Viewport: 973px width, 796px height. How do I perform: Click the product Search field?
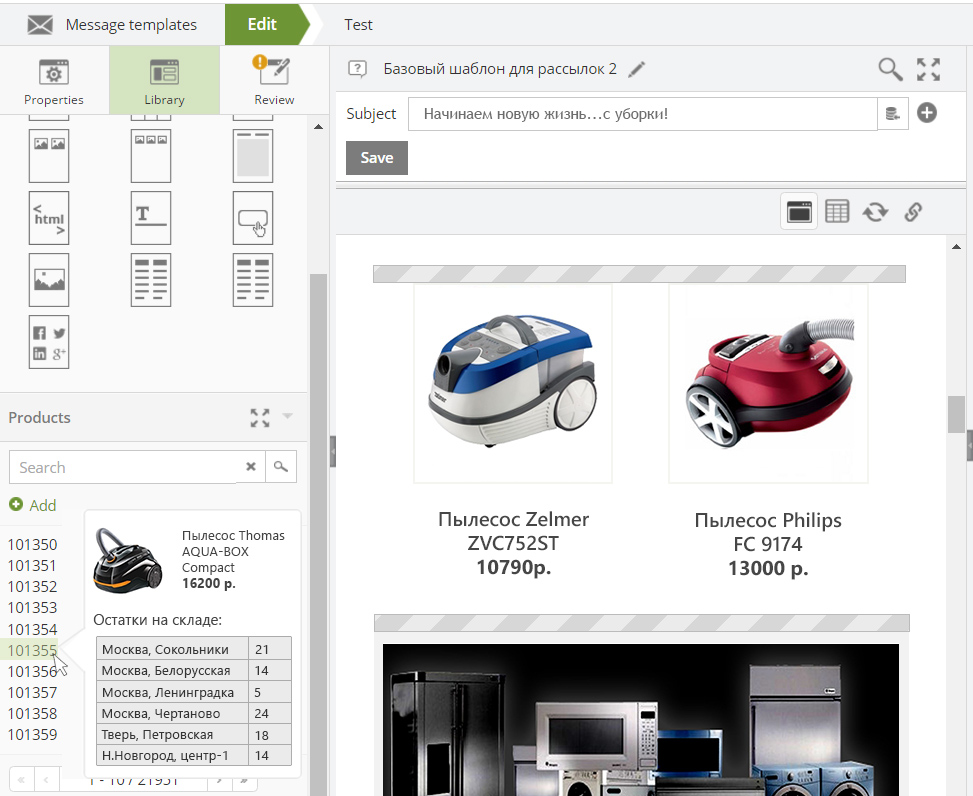tap(127, 467)
